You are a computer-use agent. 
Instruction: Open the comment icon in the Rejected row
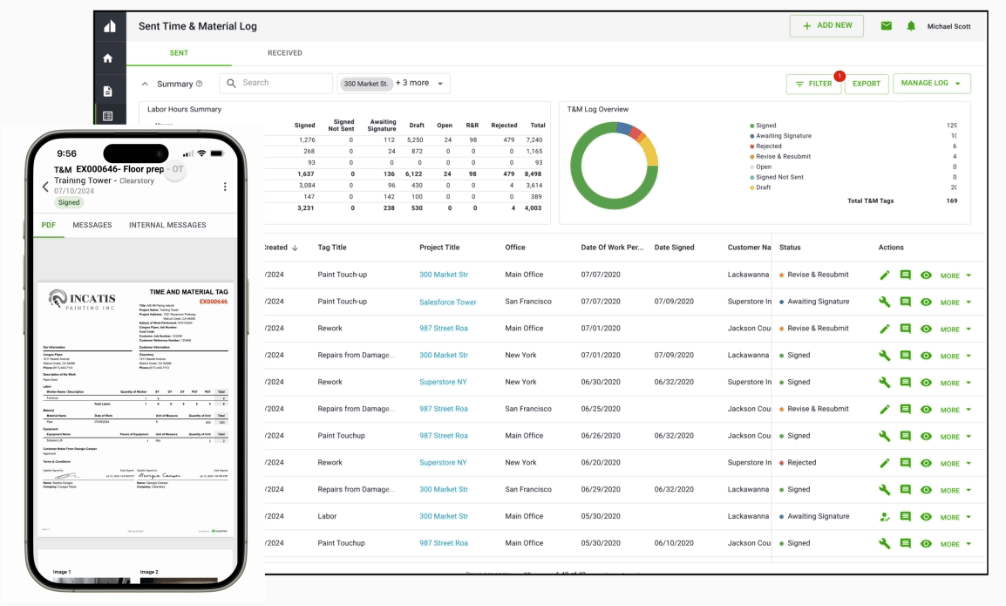click(905, 464)
